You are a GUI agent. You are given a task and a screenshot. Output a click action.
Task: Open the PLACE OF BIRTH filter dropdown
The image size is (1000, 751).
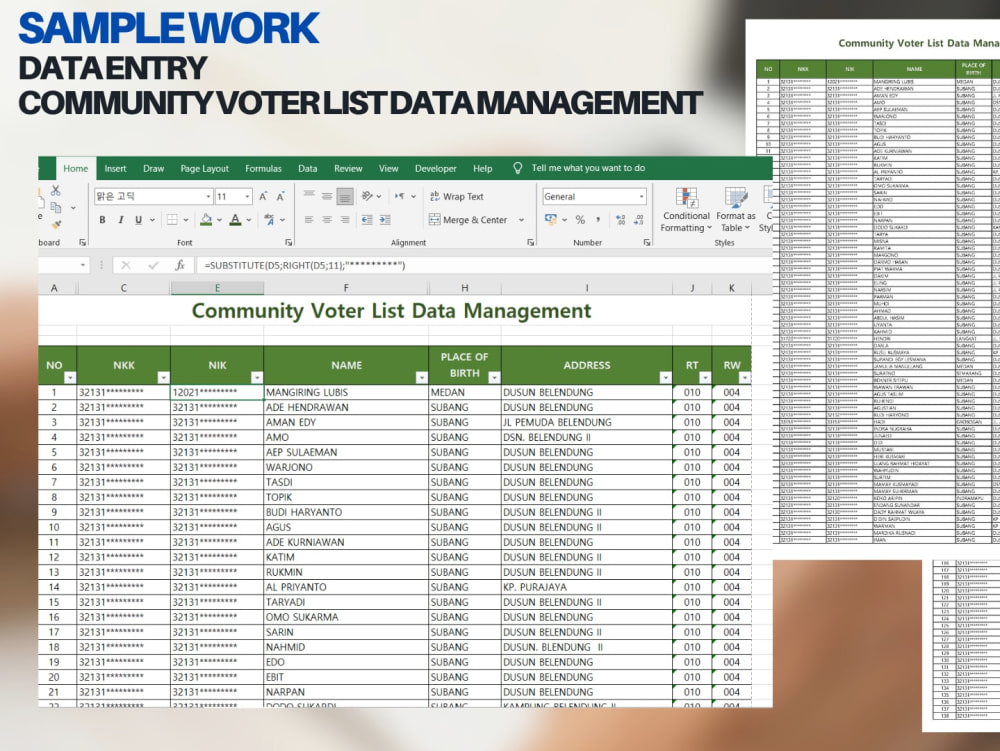494,377
